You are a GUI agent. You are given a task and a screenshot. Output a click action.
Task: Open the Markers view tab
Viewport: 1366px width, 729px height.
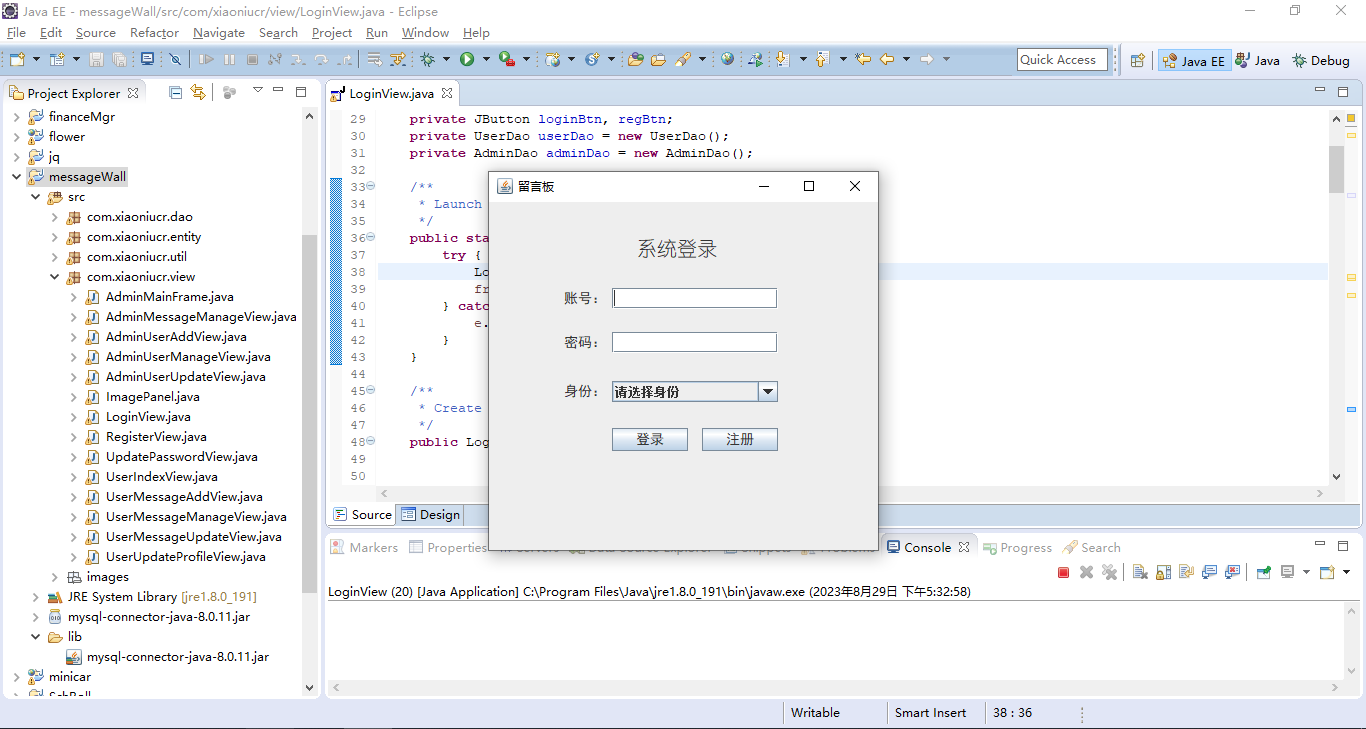coord(365,547)
